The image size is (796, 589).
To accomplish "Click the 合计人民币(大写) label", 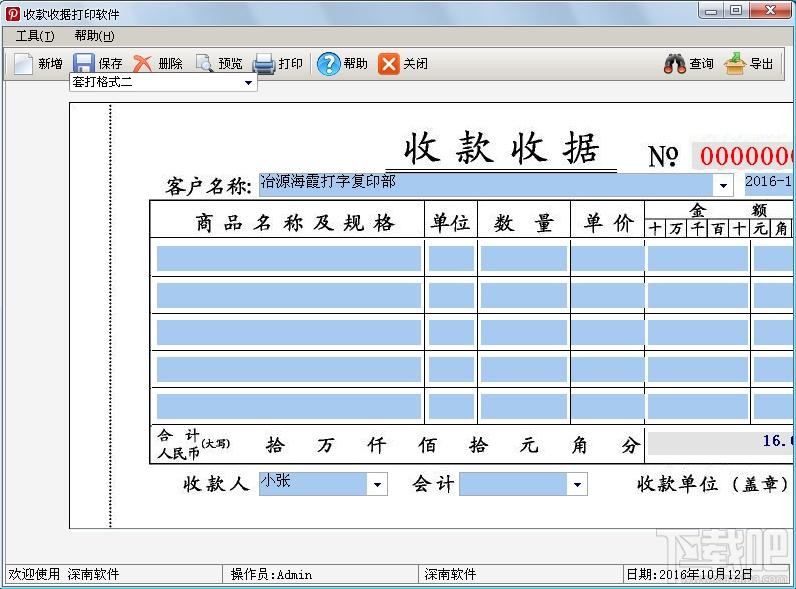I will coord(193,444).
